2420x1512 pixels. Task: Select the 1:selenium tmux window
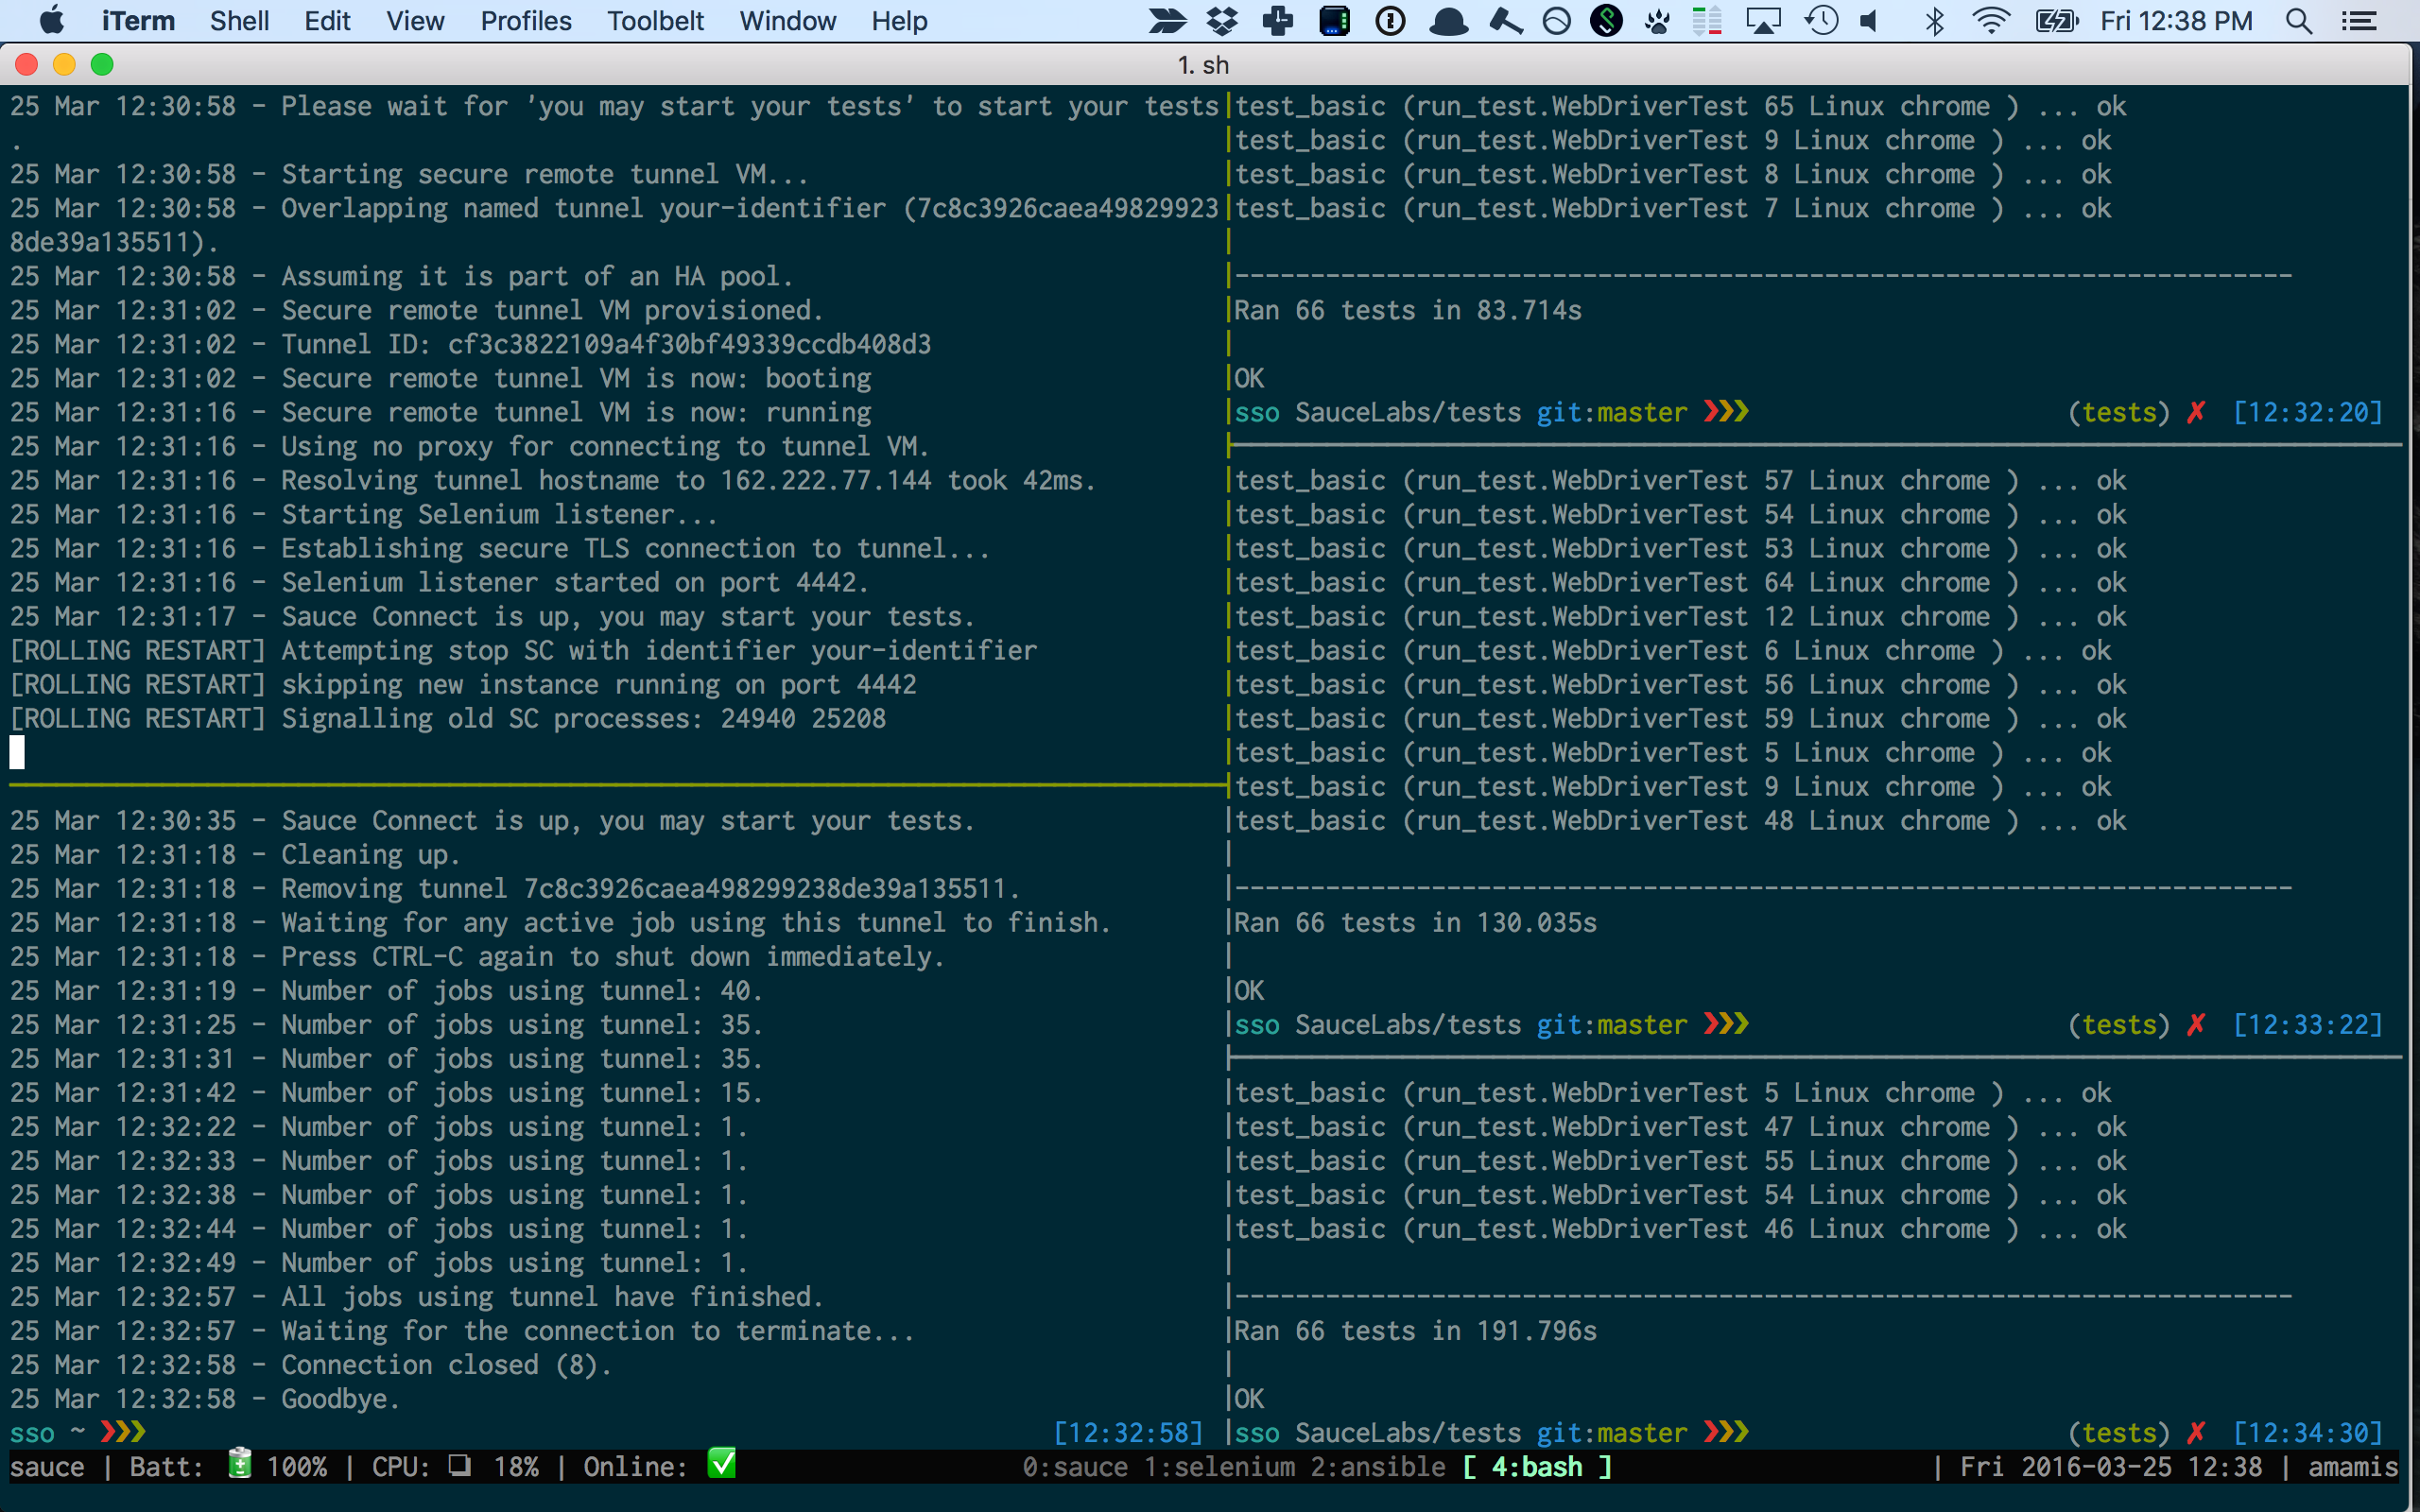(1219, 1467)
